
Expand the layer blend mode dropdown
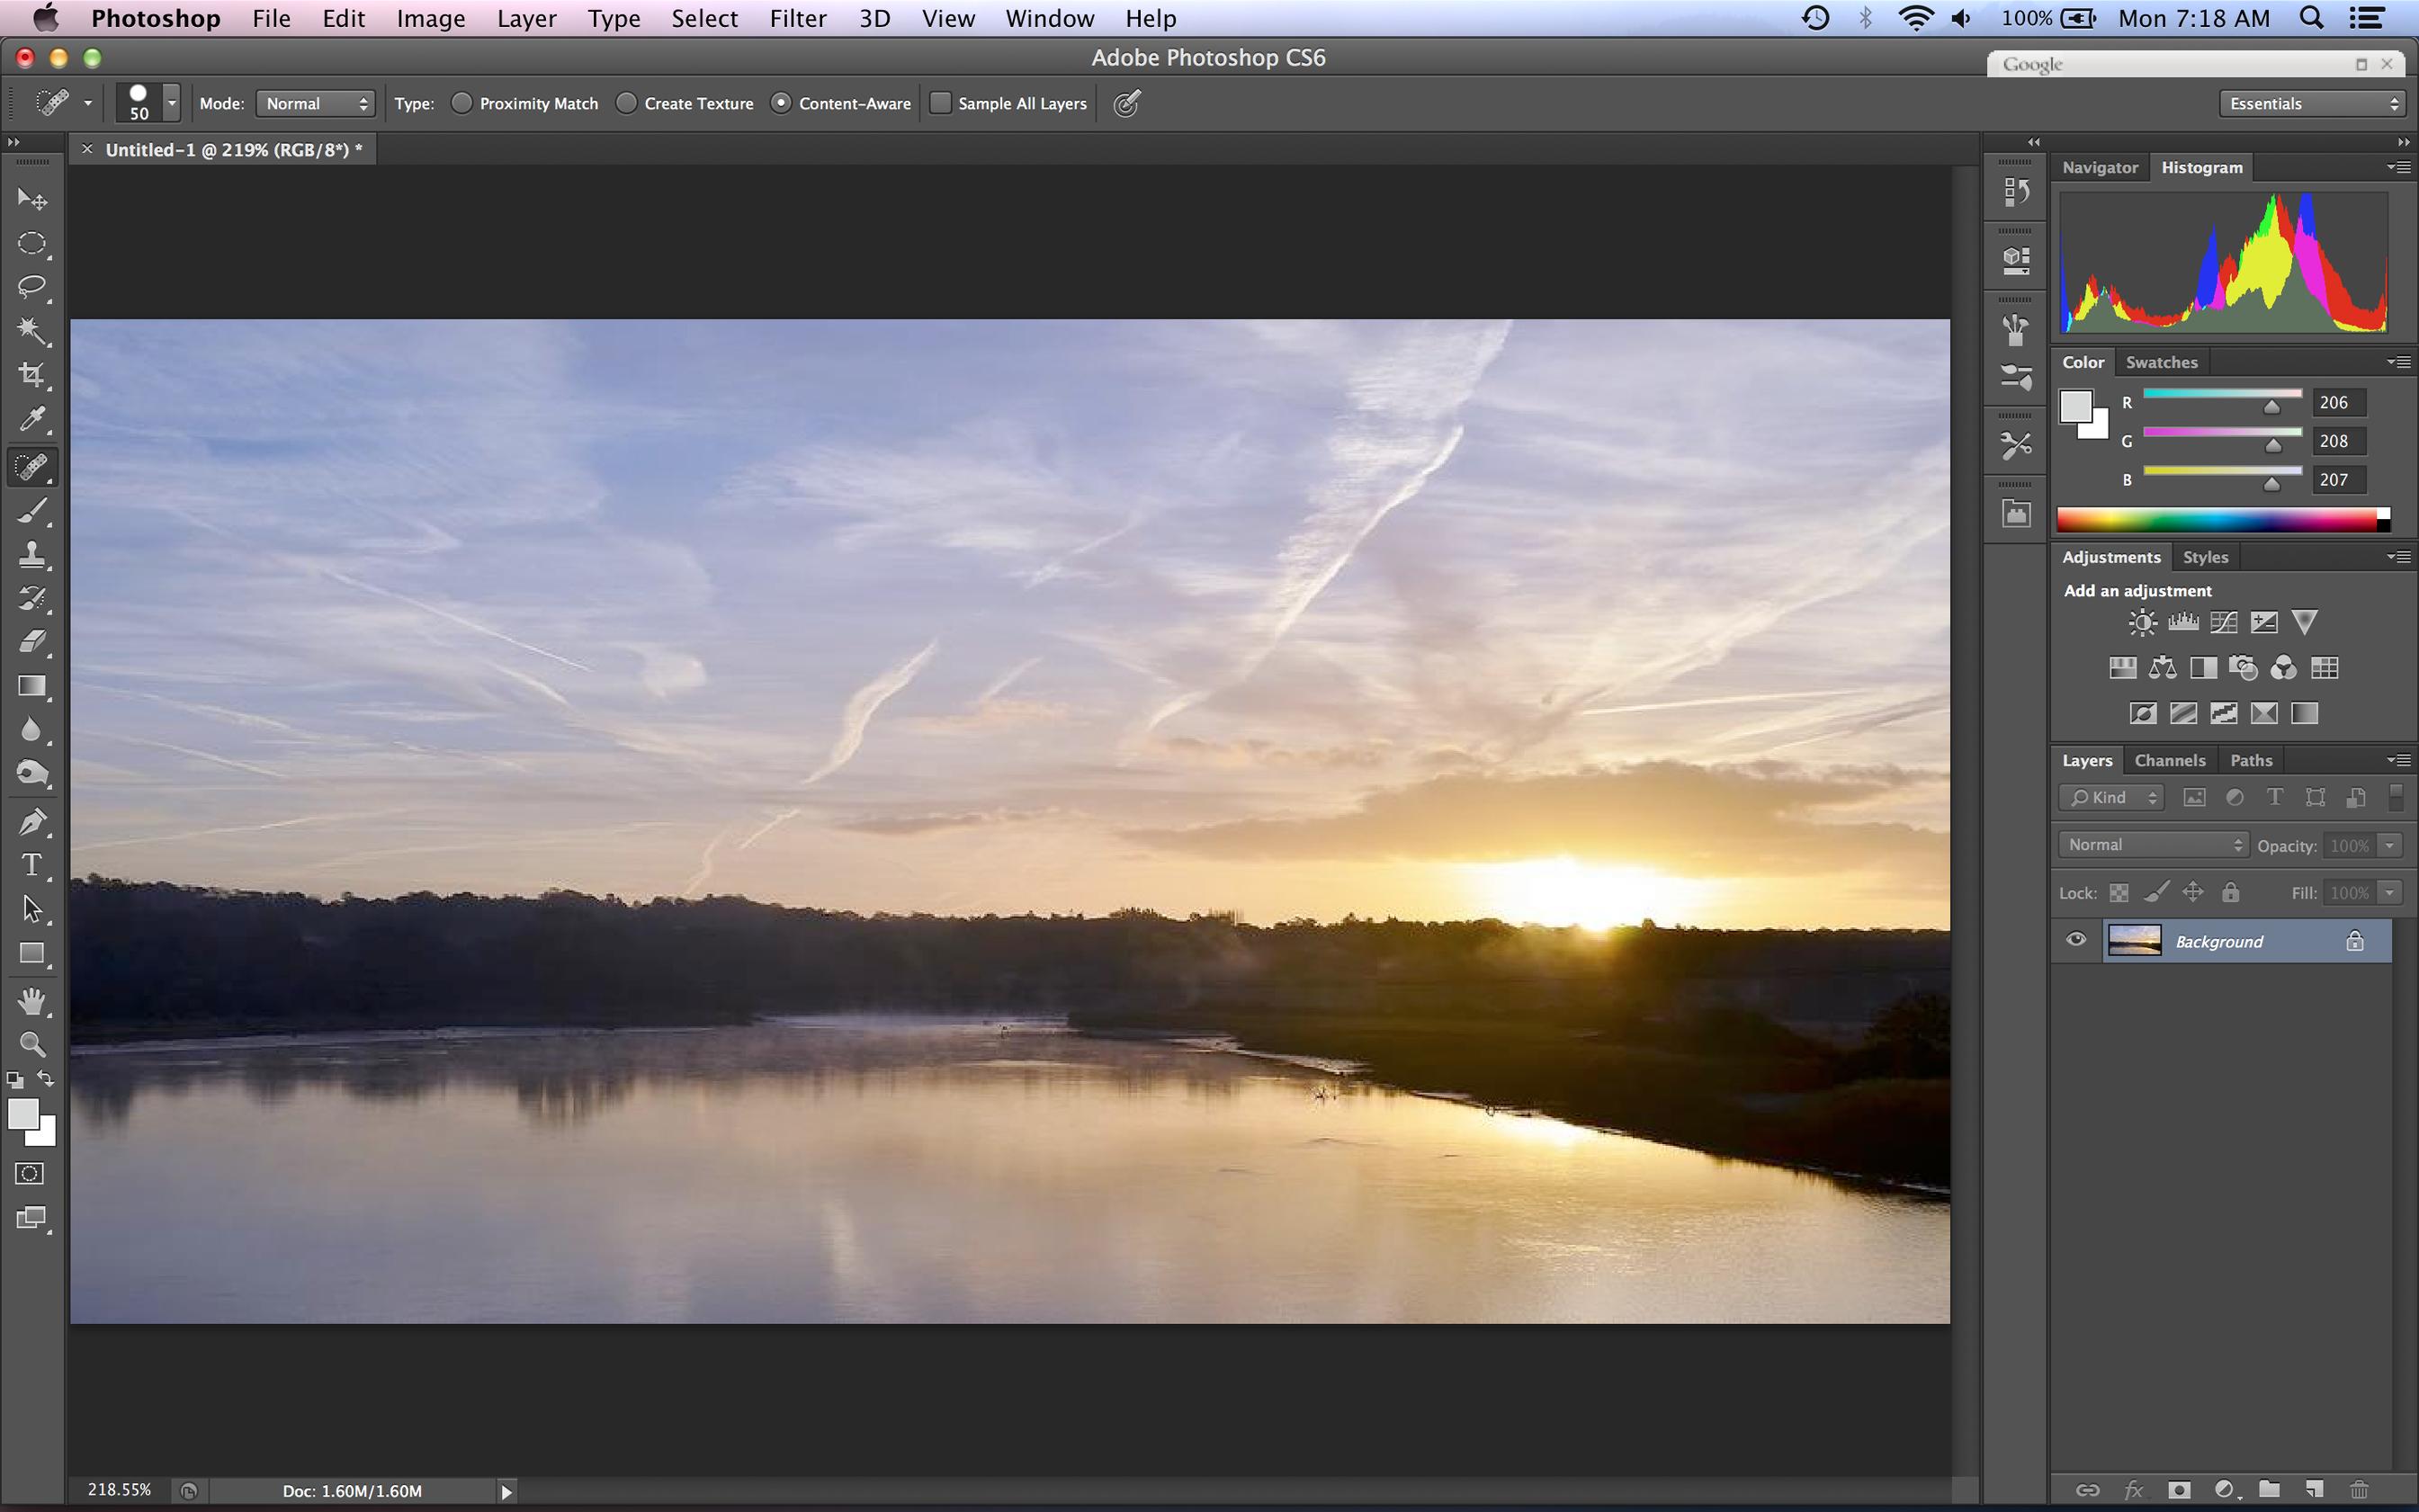coord(2153,845)
